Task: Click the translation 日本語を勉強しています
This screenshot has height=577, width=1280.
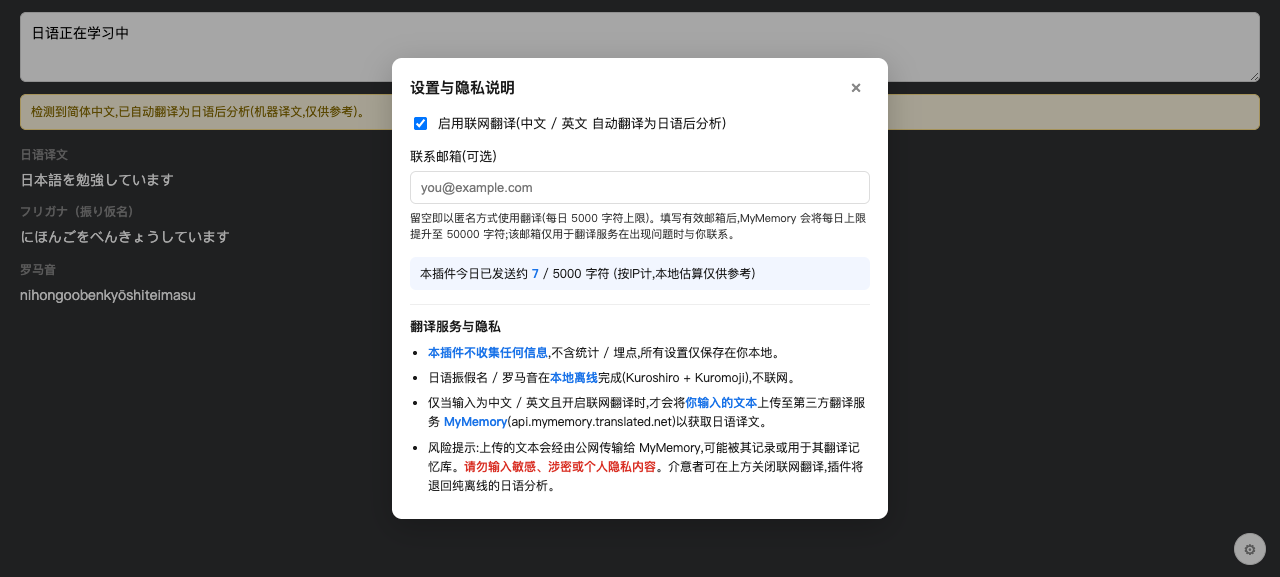Action: coord(97,180)
